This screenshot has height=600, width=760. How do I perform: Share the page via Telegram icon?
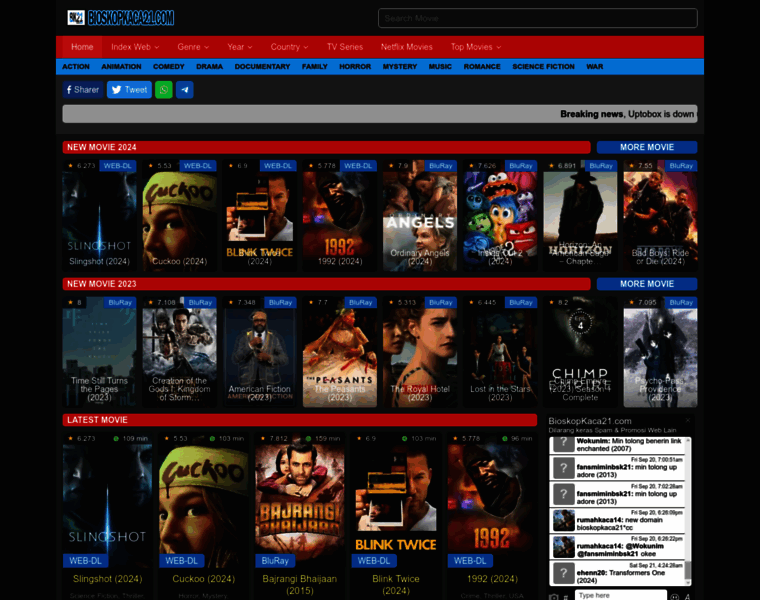[x=185, y=90]
